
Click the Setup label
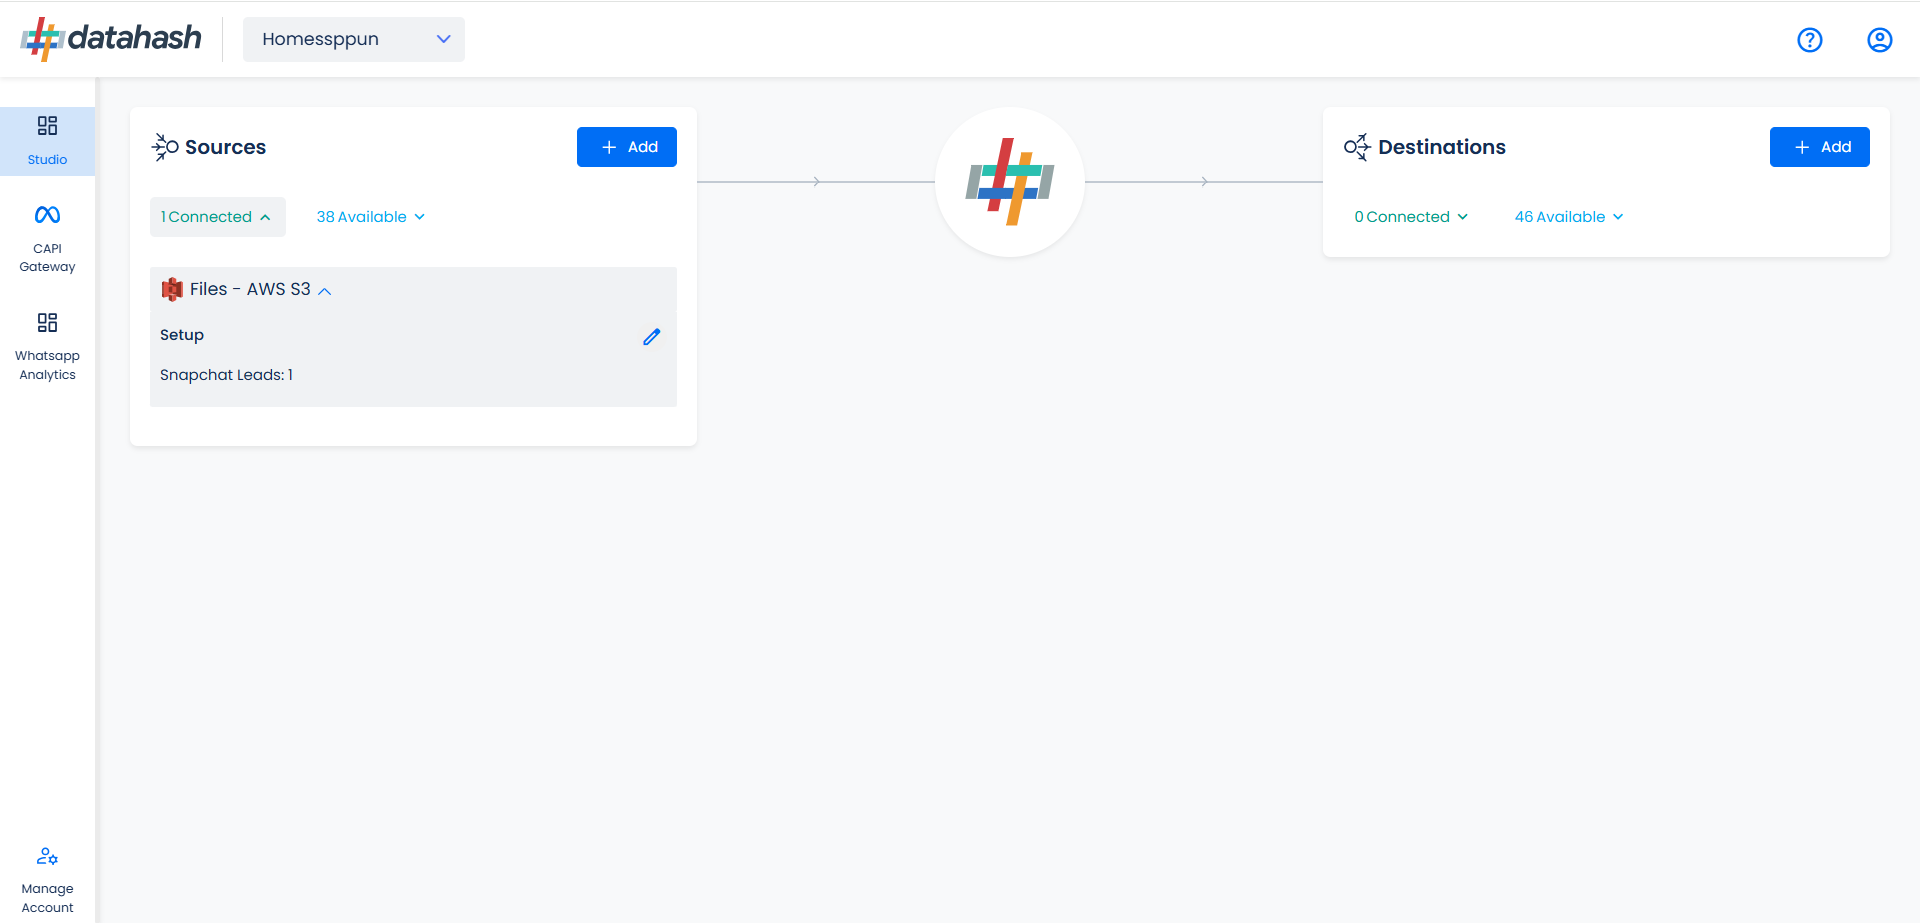tap(182, 335)
